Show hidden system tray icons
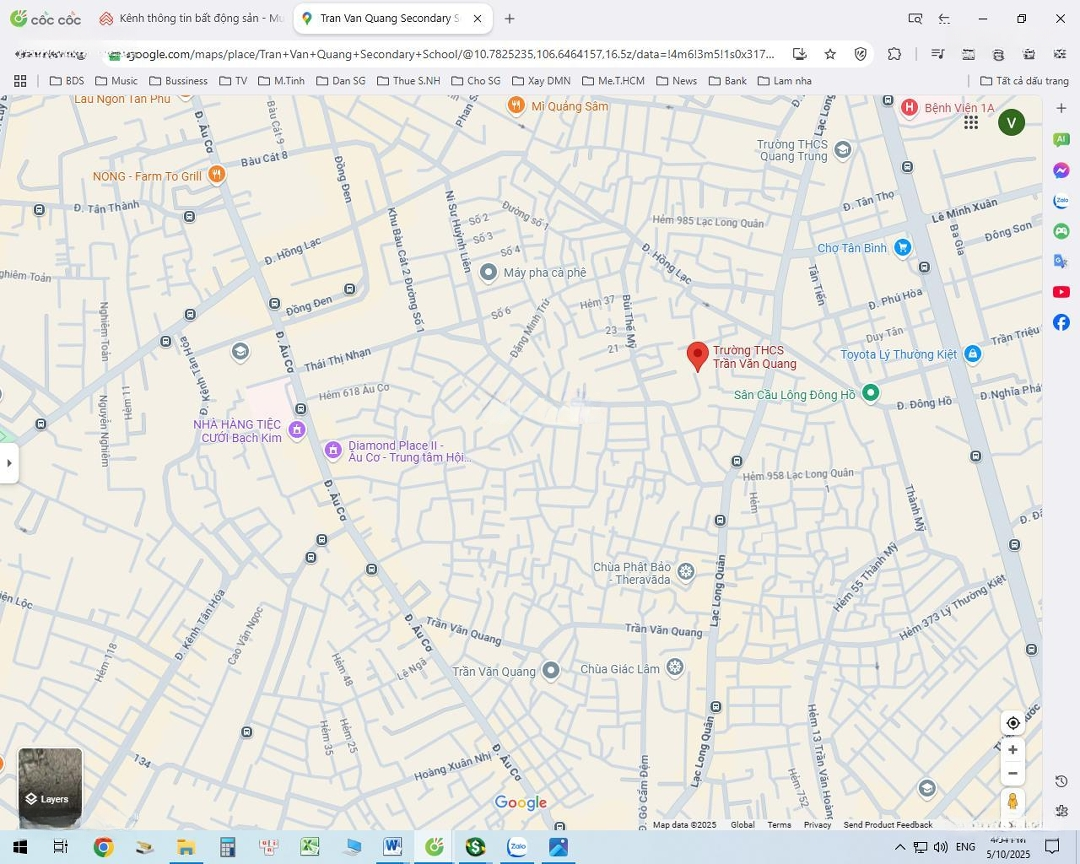This screenshot has width=1080, height=864. pos(900,847)
